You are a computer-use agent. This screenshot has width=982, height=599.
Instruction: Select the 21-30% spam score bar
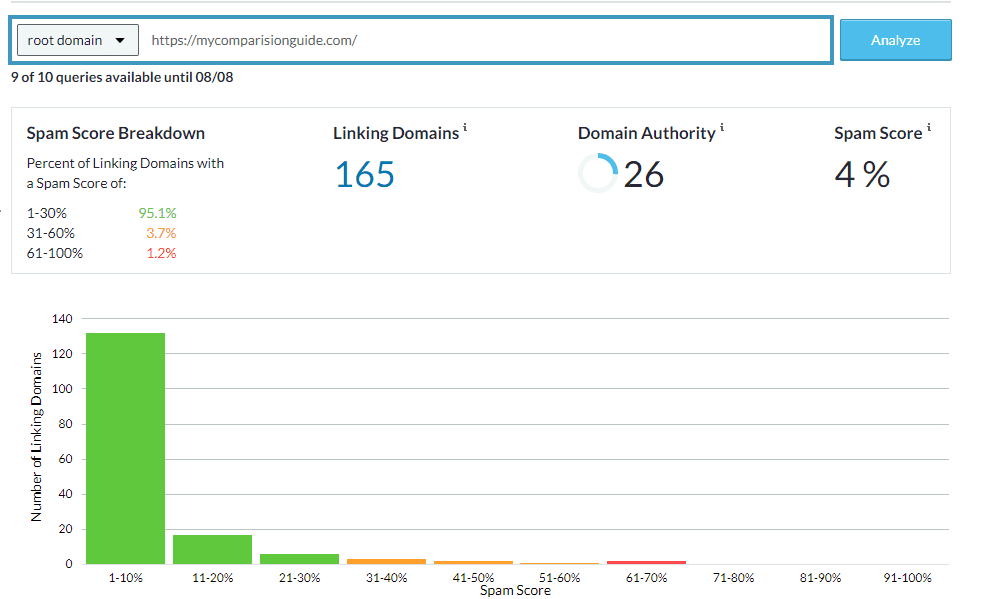tap(299, 559)
